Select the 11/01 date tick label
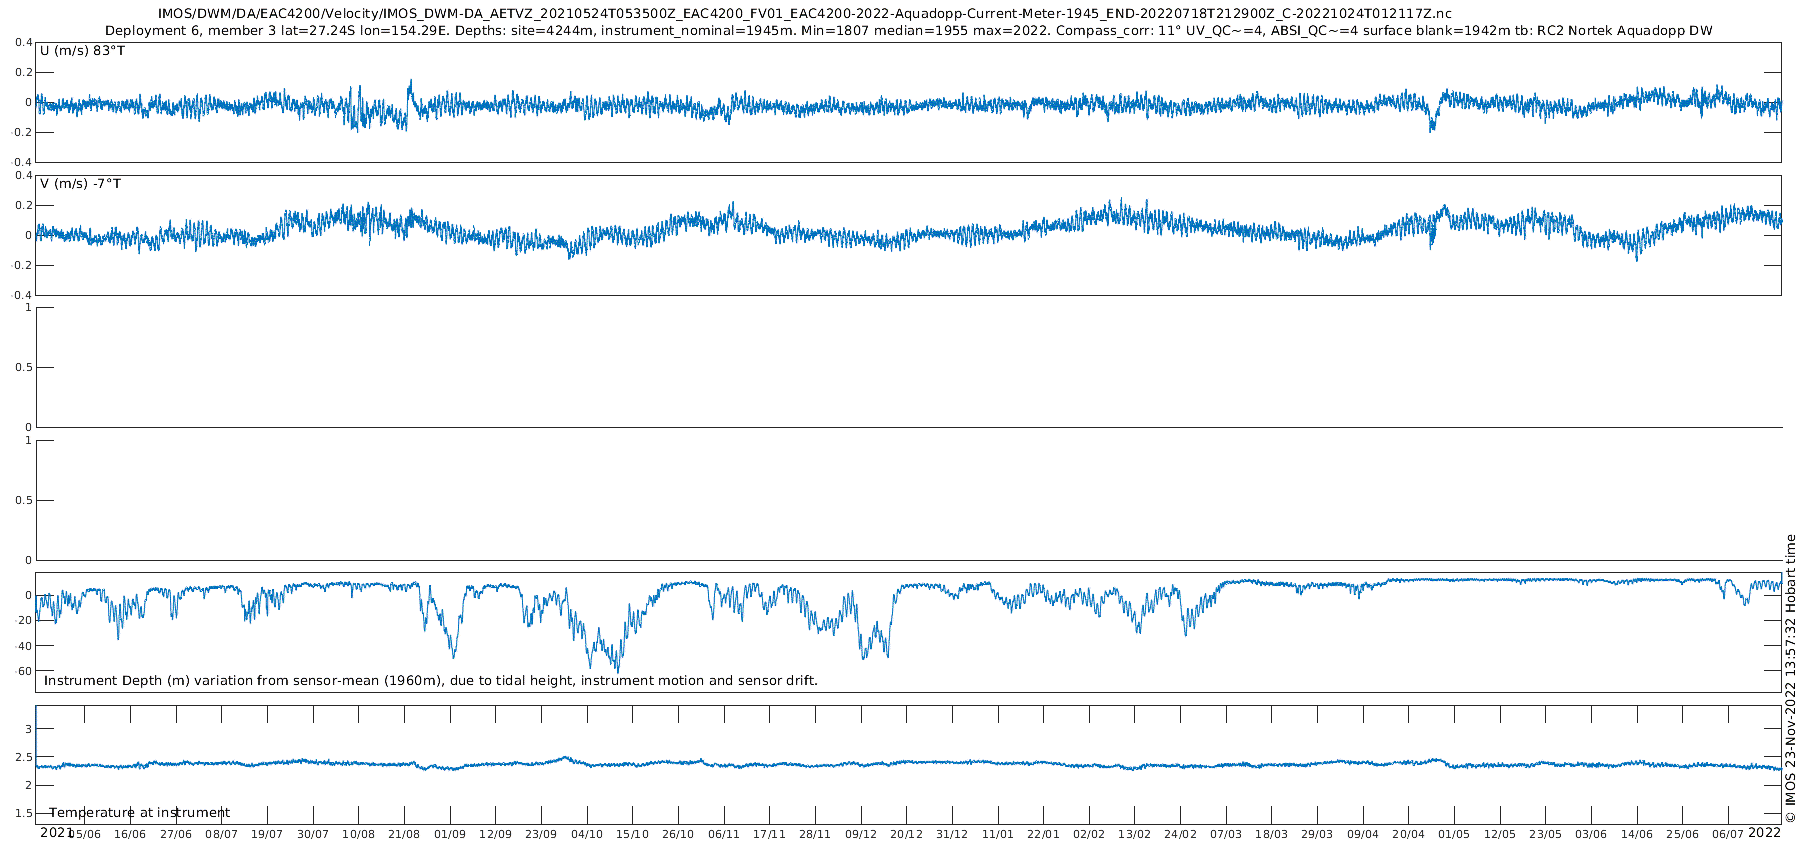 coord(998,834)
